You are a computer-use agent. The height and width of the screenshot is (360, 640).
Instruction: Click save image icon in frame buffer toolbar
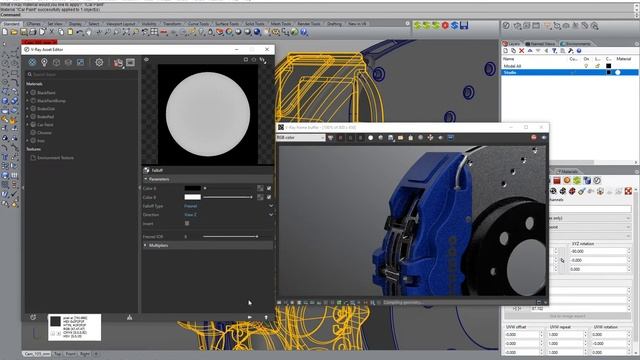pyautogui.click(x=391, y=138)
